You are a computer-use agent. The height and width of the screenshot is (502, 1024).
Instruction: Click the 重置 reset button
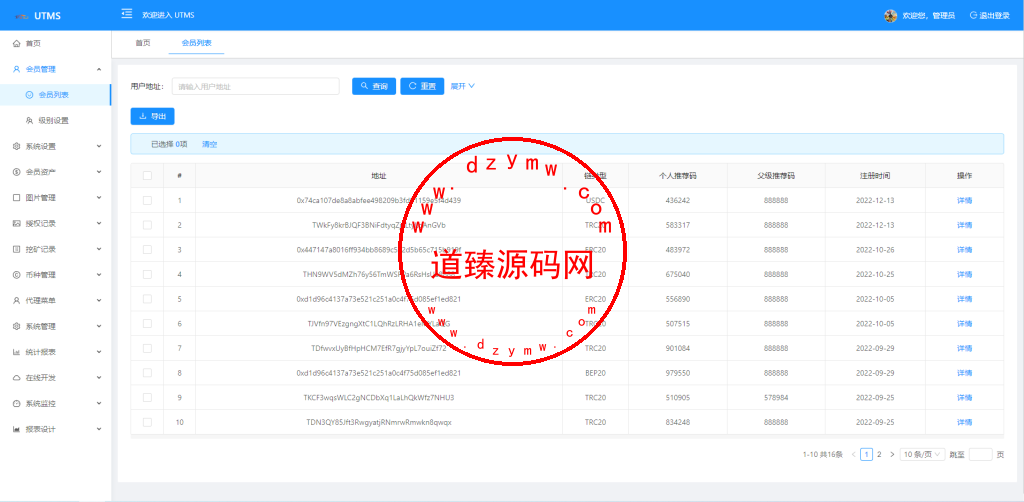click(422, 86)
